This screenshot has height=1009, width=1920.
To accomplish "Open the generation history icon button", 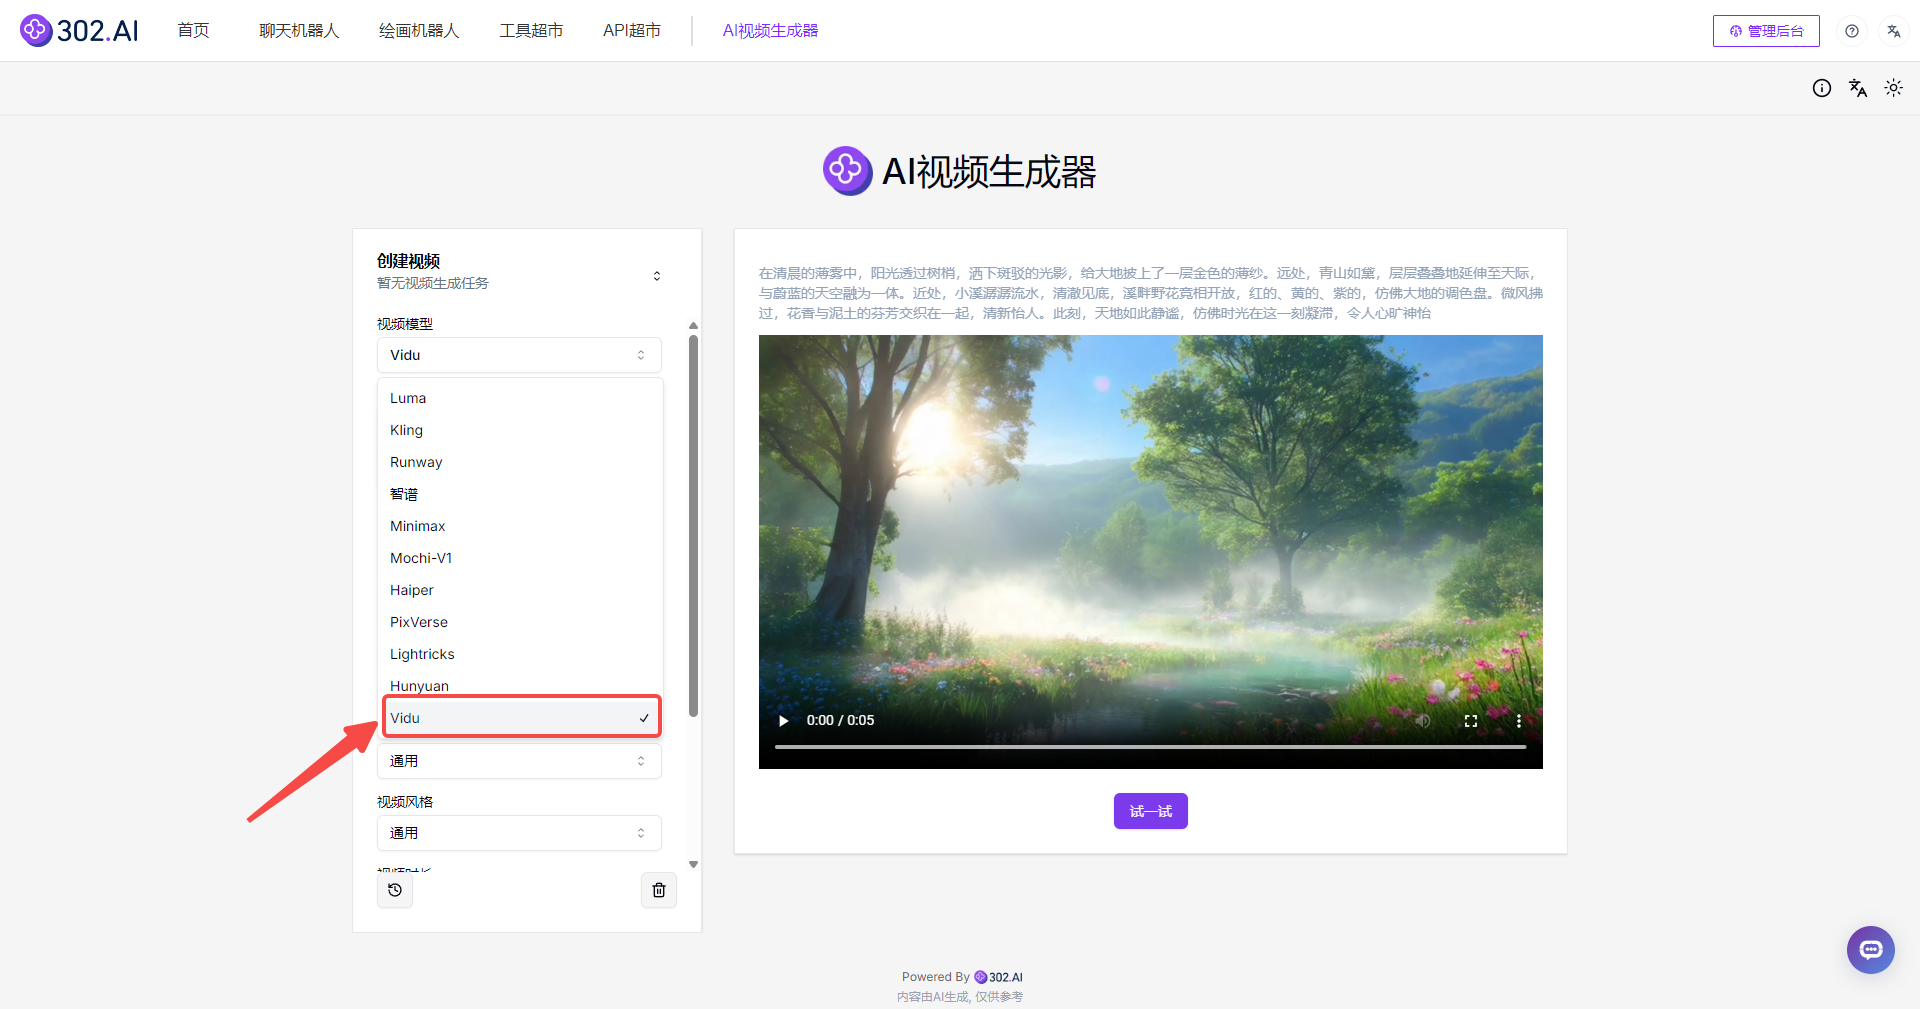I will pyautogui.click(x=395, y=890).
